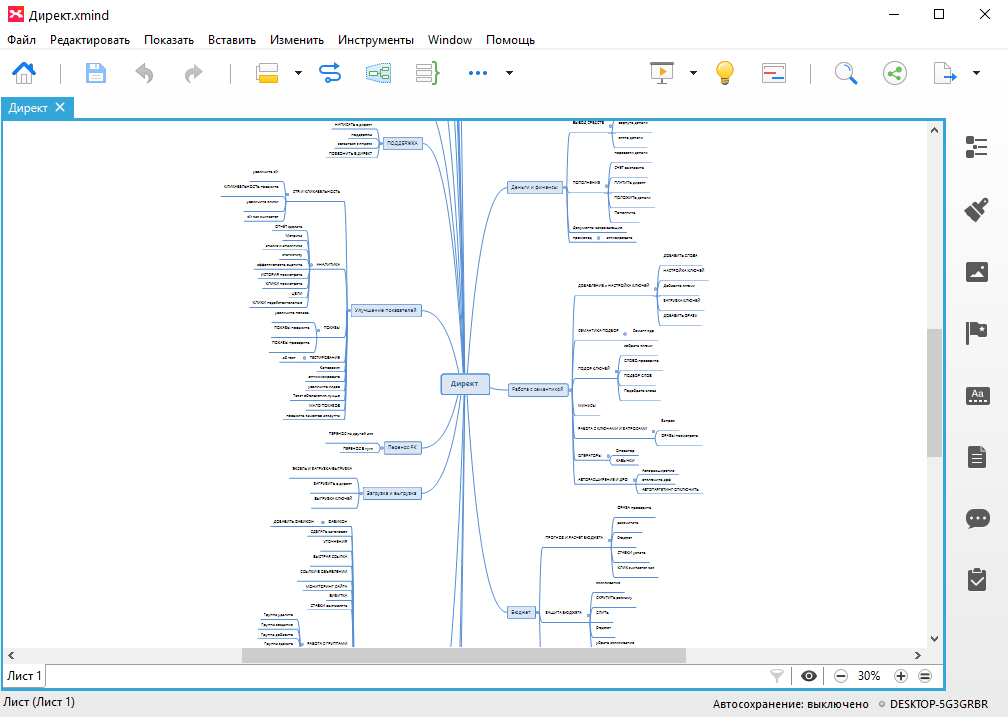The width and height of the screenshot is (1008, 717).
Task: Open the Notes side panel
Action: click(977, 457)
